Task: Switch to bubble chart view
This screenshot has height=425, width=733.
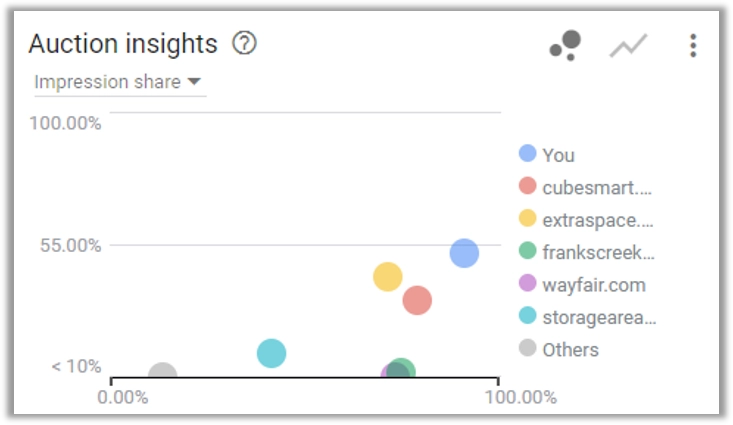Action: tap(565, 45)
